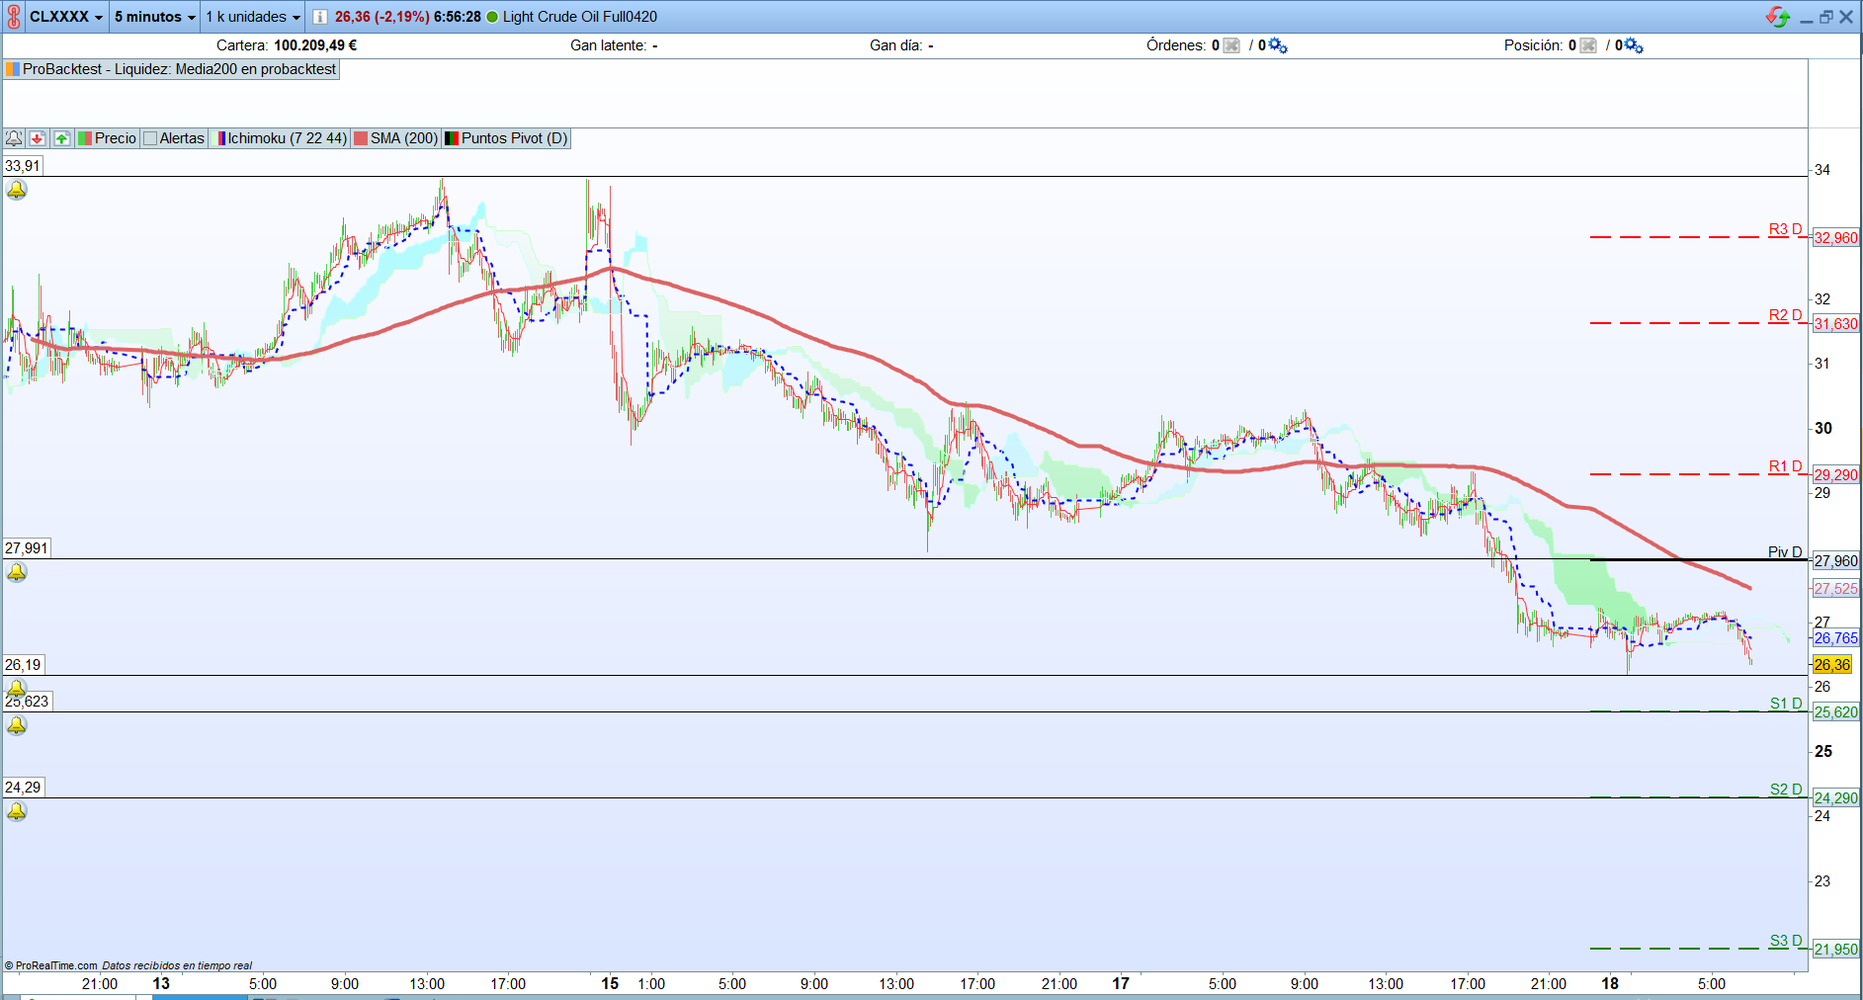Click the 33,91 alert level label

point(23,166)
